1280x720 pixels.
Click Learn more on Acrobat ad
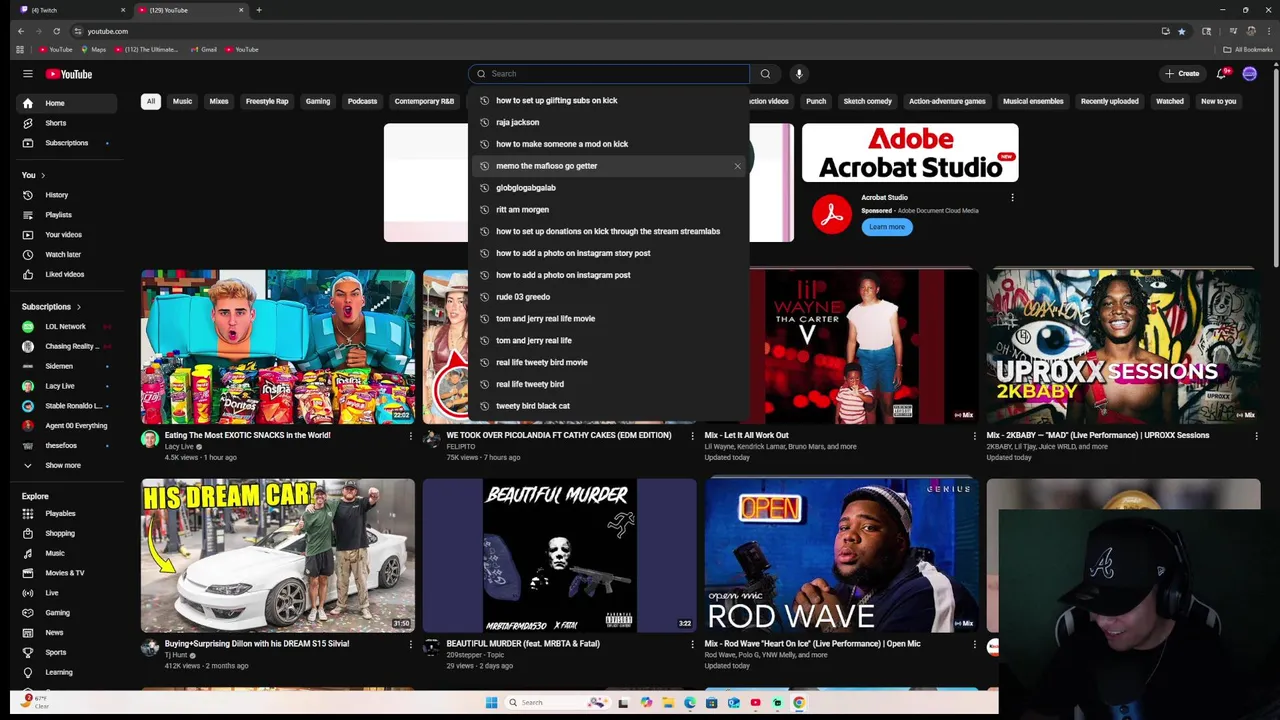[x=886, y=227]
